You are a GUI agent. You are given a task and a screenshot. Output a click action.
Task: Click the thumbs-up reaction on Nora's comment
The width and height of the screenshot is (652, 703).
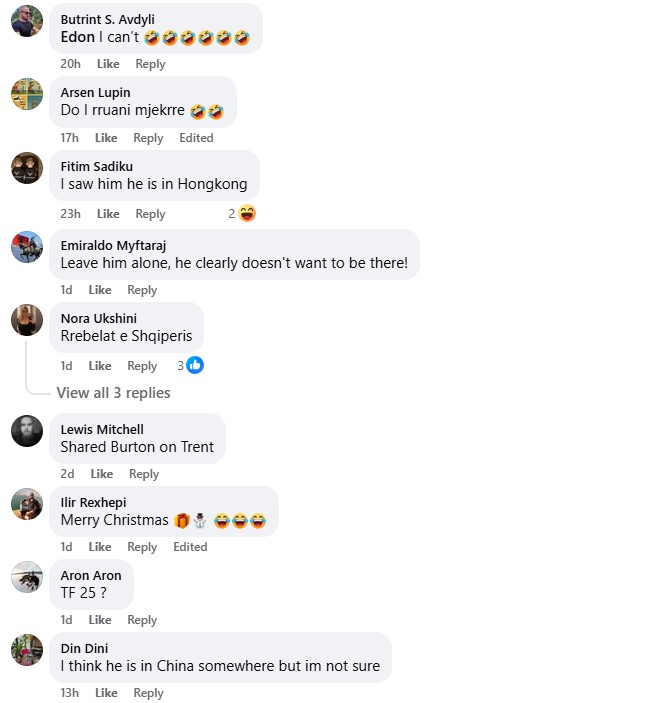pyautogui.click(x=195, y=365)
